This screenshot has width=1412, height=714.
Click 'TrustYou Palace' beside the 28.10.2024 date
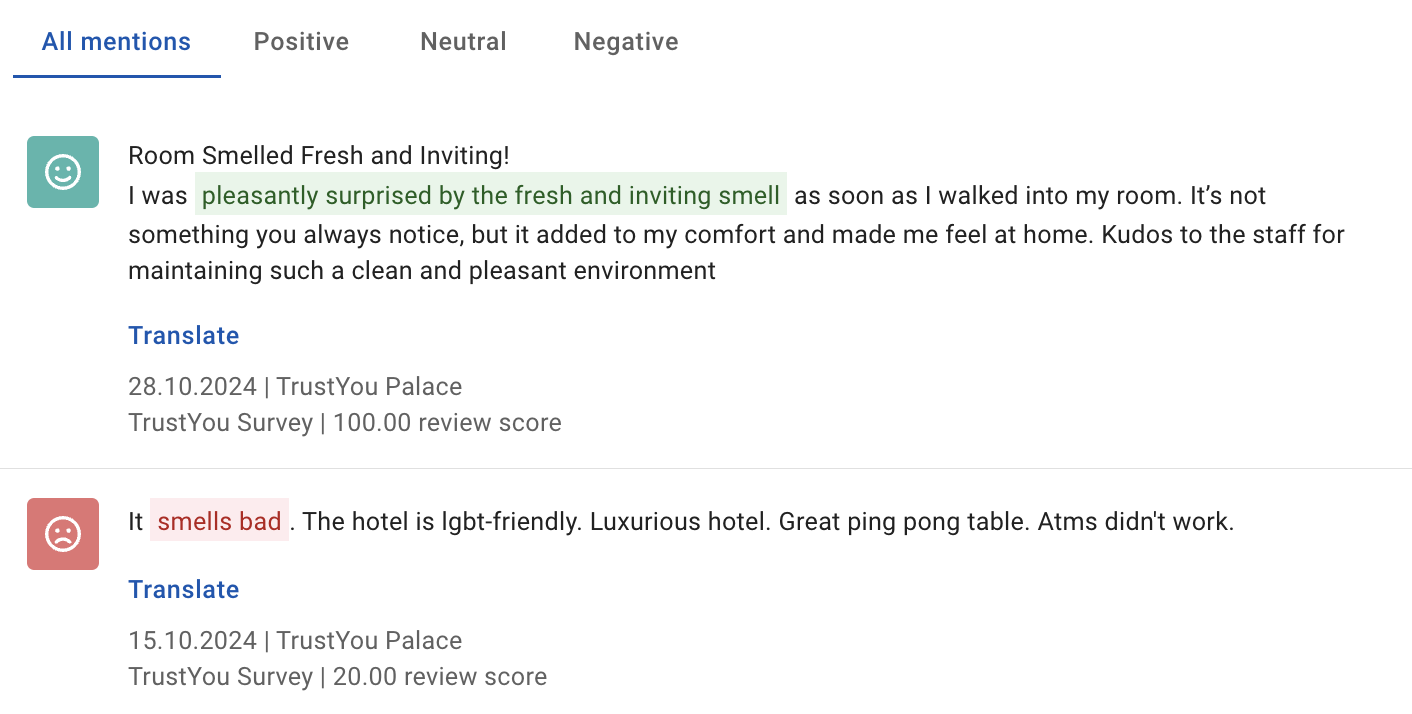(369, 387)
